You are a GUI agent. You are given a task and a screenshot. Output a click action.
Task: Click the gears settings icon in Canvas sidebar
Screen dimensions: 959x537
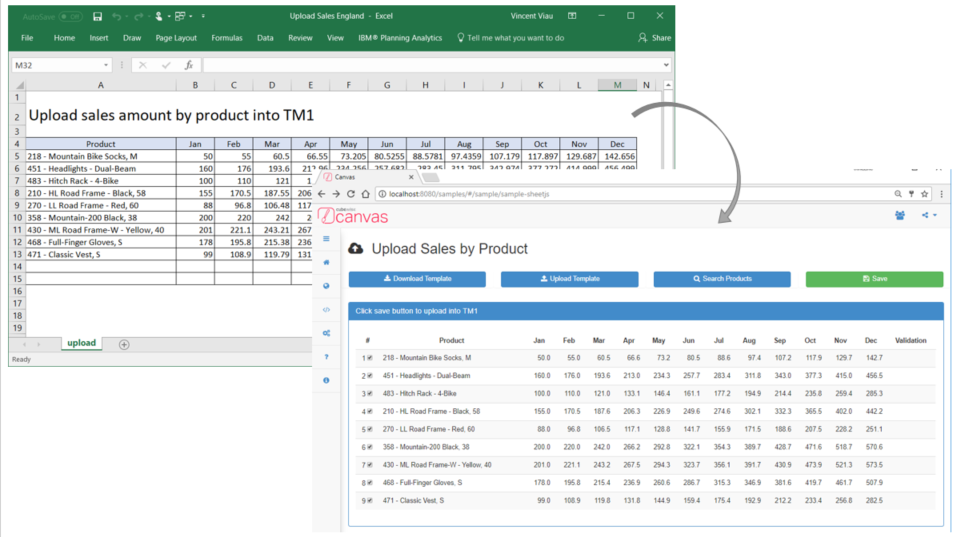point(326,333)
